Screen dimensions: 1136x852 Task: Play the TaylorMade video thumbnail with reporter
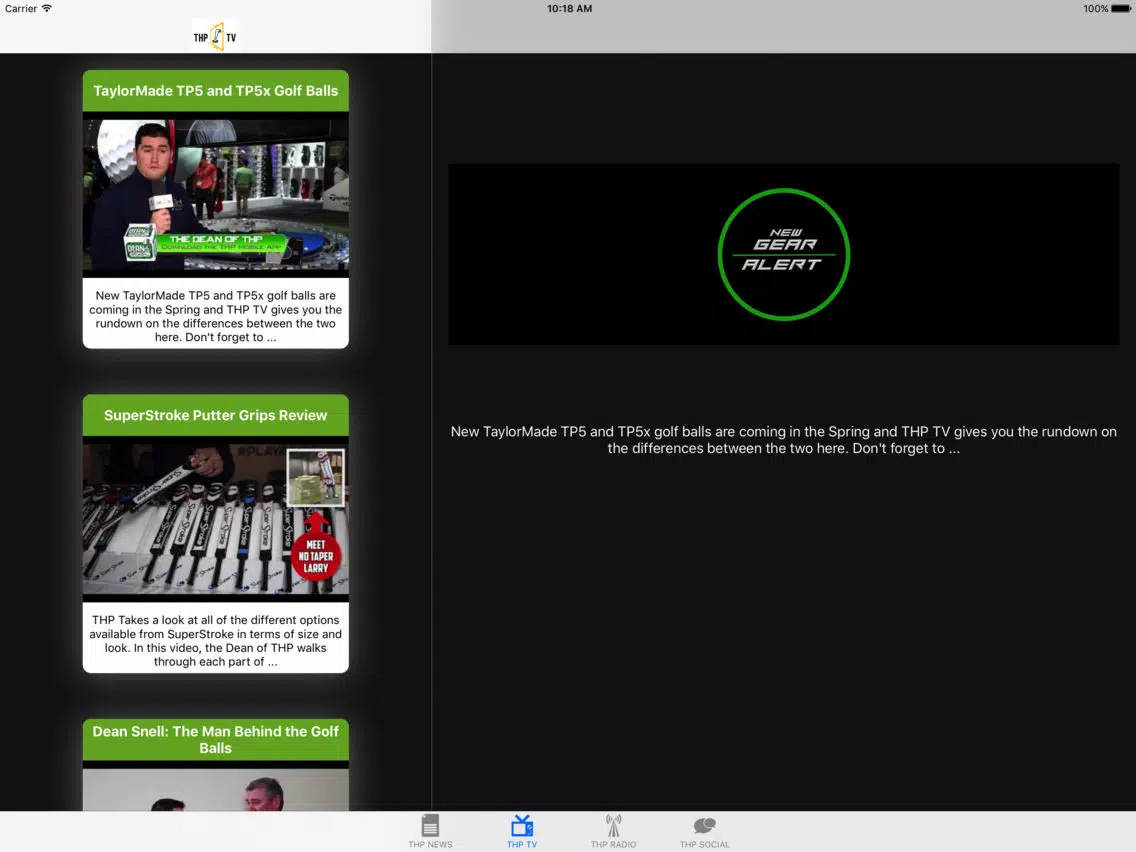pyautogui.click(x=216, y=195)
